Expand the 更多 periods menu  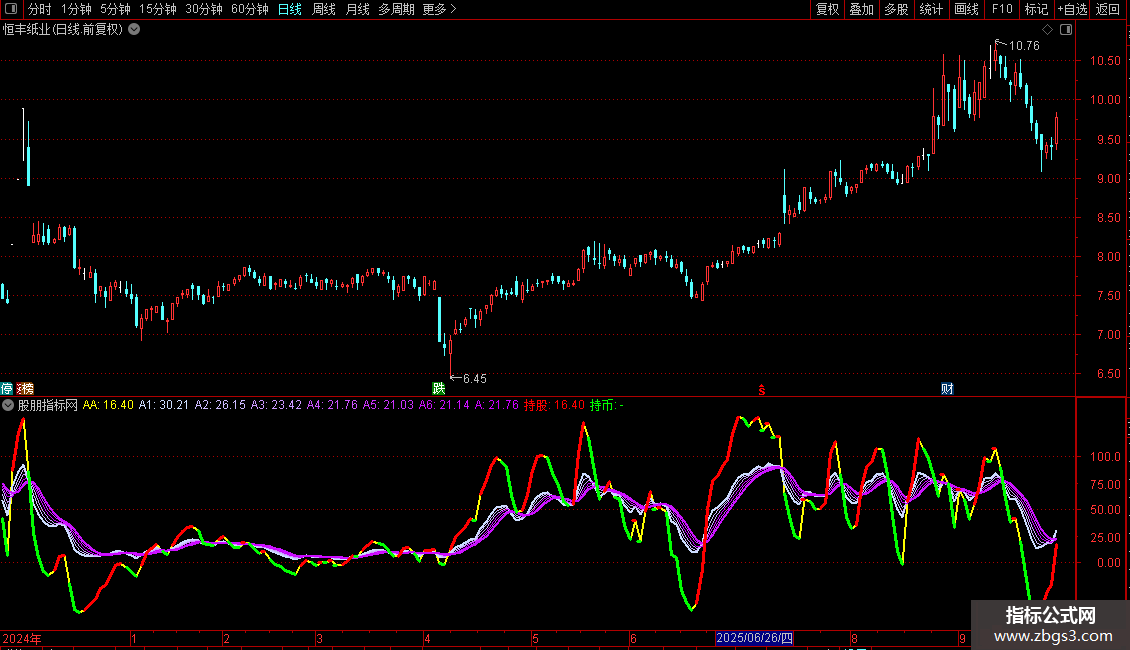tap(439, 9)
